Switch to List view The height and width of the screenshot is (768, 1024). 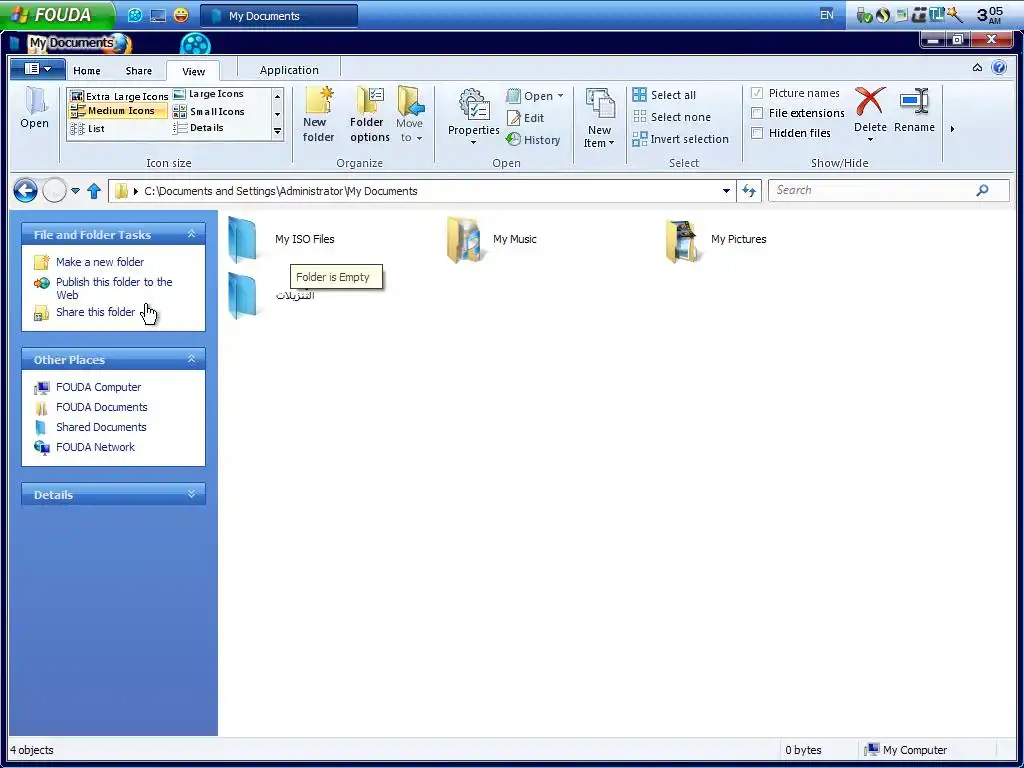tap(88, 129)
